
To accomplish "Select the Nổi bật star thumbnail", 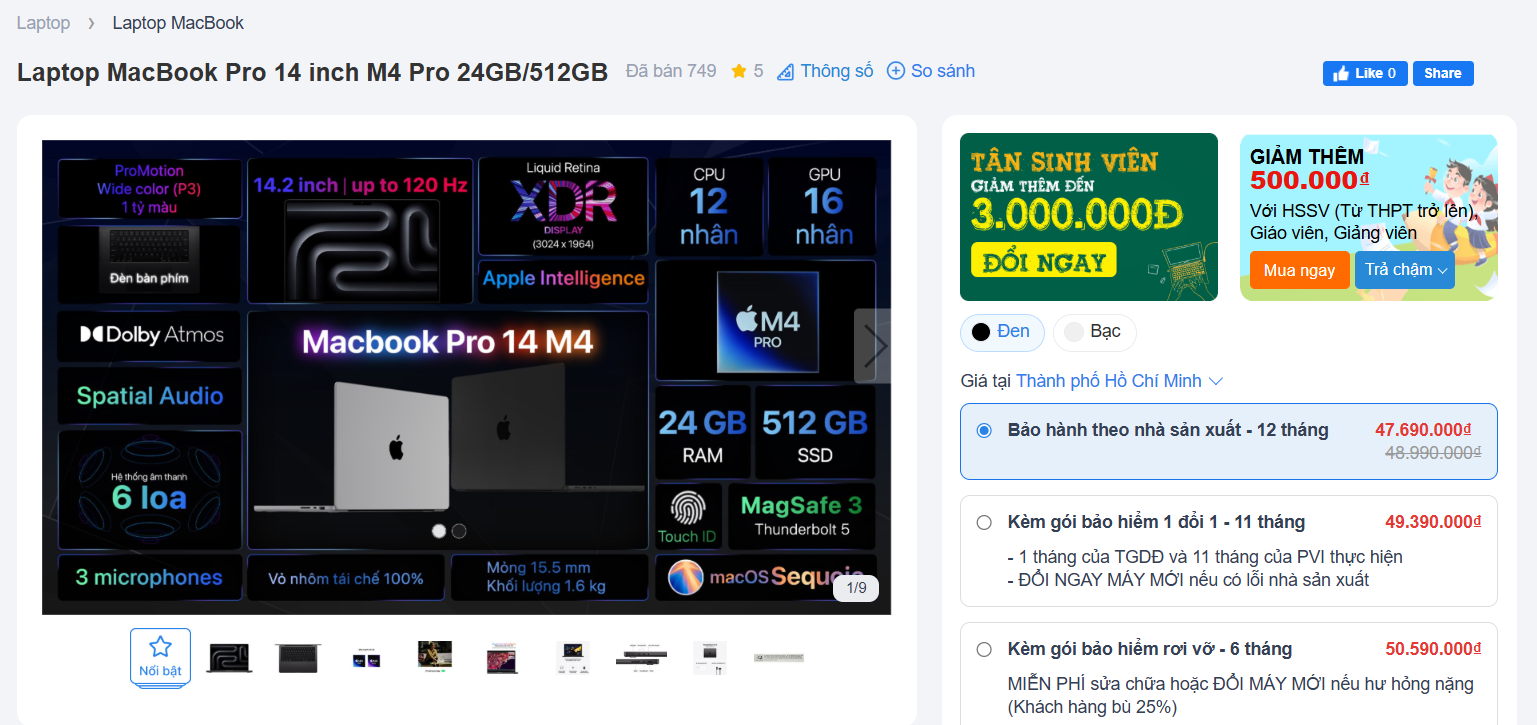I will tap(160, 656).
